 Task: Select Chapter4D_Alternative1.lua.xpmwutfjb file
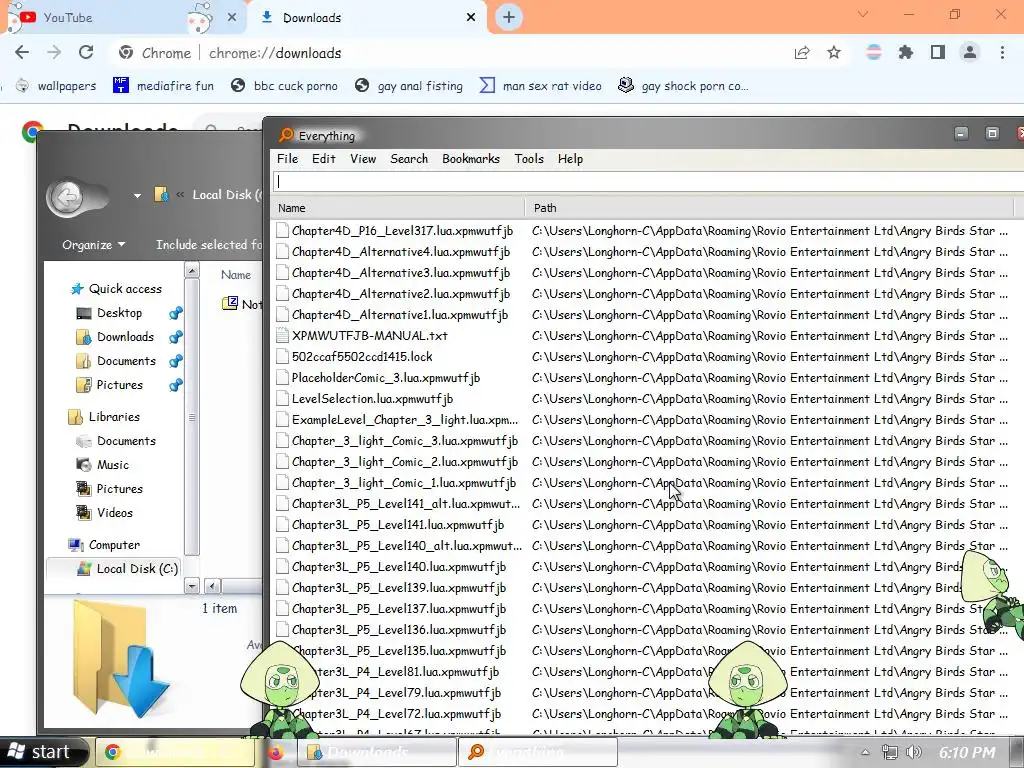400,315
